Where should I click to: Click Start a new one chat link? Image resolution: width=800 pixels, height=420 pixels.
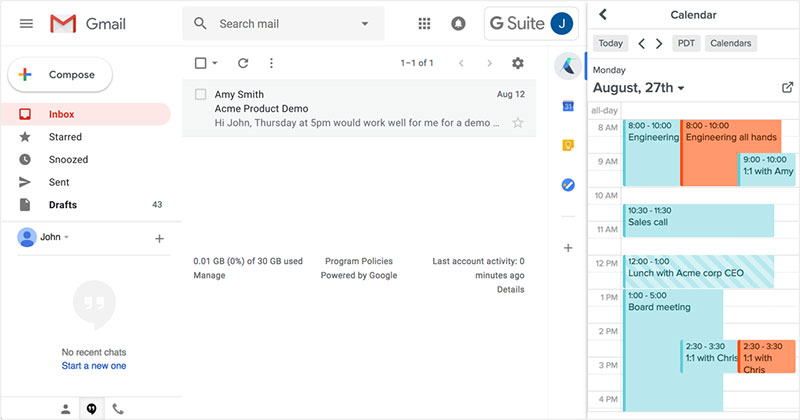[94, 365]
